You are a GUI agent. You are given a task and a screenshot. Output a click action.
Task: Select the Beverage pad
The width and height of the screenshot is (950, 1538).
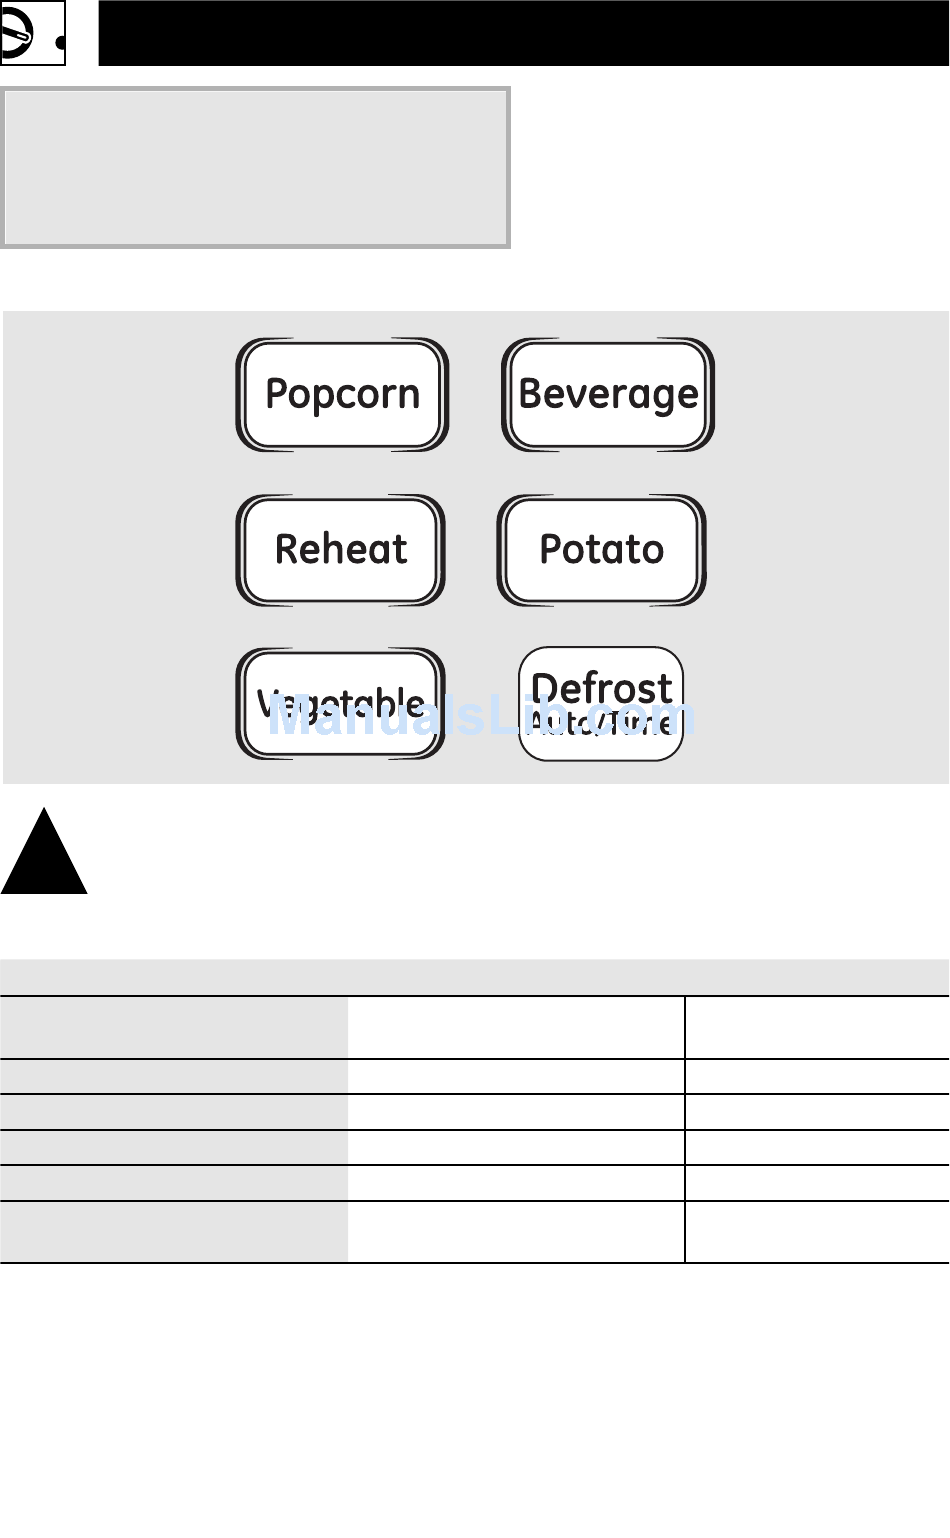click(x=608, y=395)
